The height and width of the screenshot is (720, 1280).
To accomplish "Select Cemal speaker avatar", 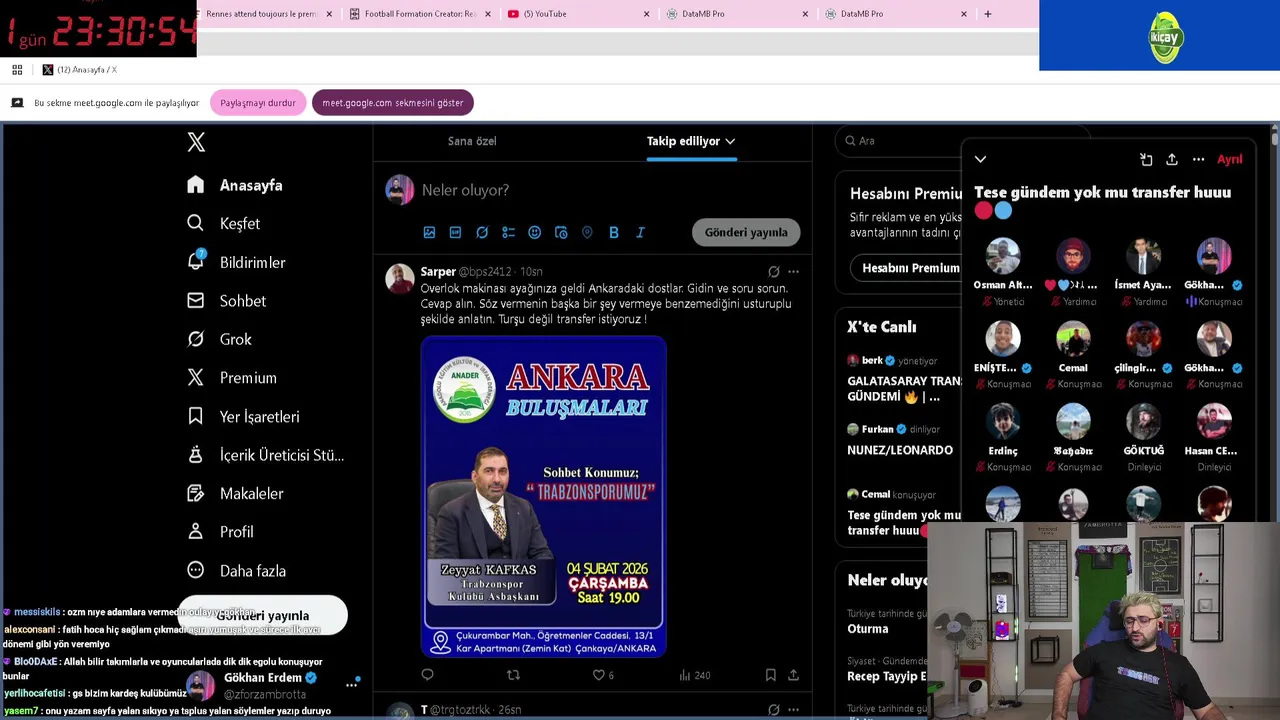I will (1073, 338).
